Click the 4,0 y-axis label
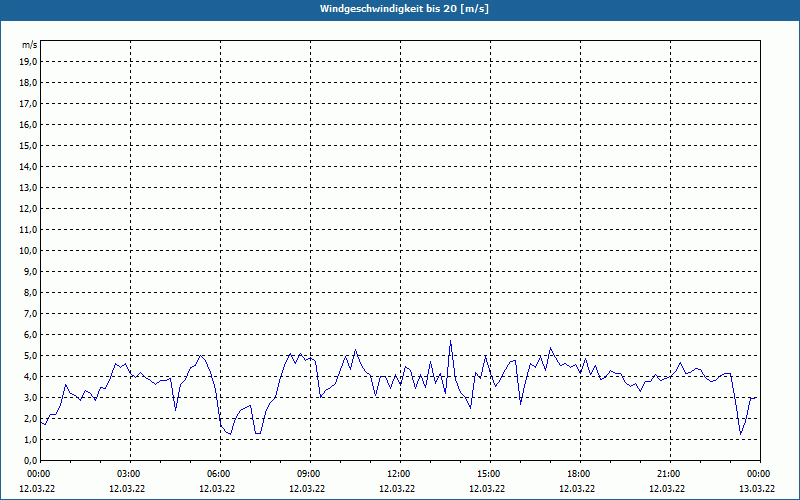800x500 pixels. click(31, 377)
